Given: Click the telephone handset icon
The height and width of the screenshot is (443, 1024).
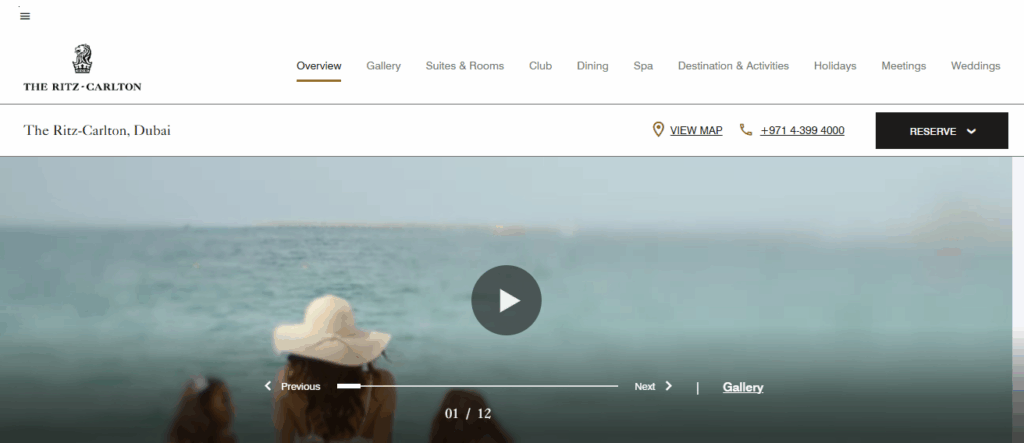Looking at the screenshot, I should [x=746, y=129].
